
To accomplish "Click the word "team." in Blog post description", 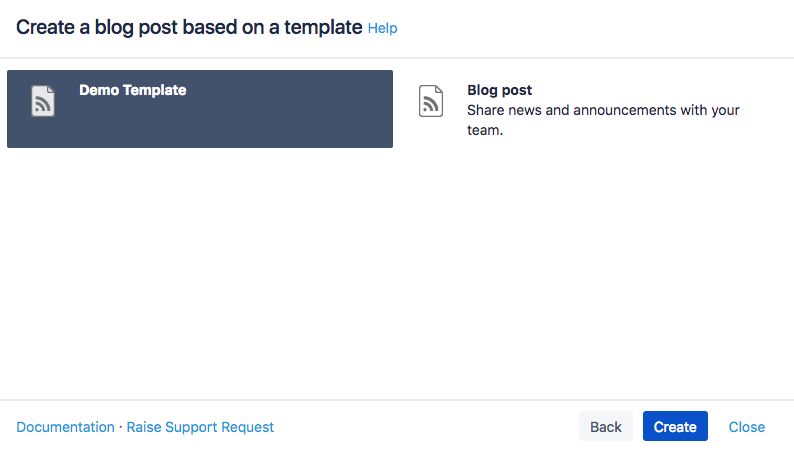I will coord(485,130).
